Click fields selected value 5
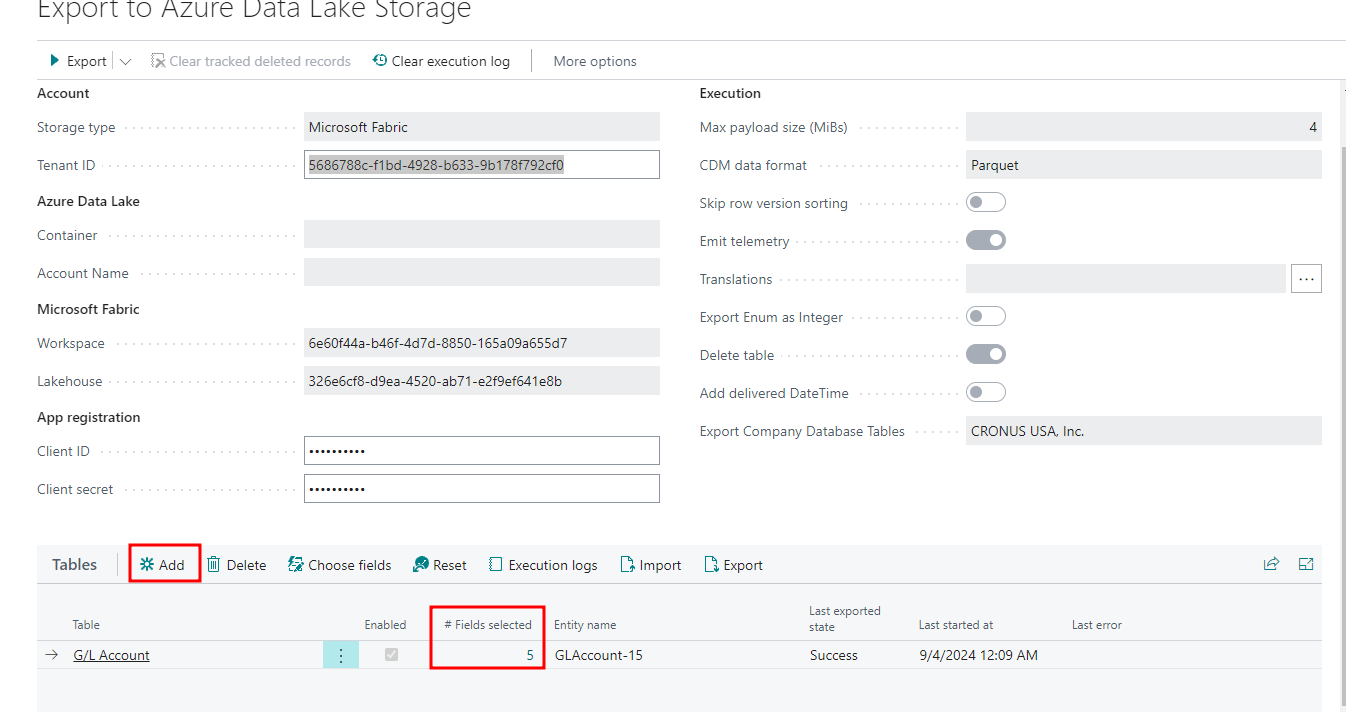The width and height of the screenshot is (1346, 712). [530, 655]
